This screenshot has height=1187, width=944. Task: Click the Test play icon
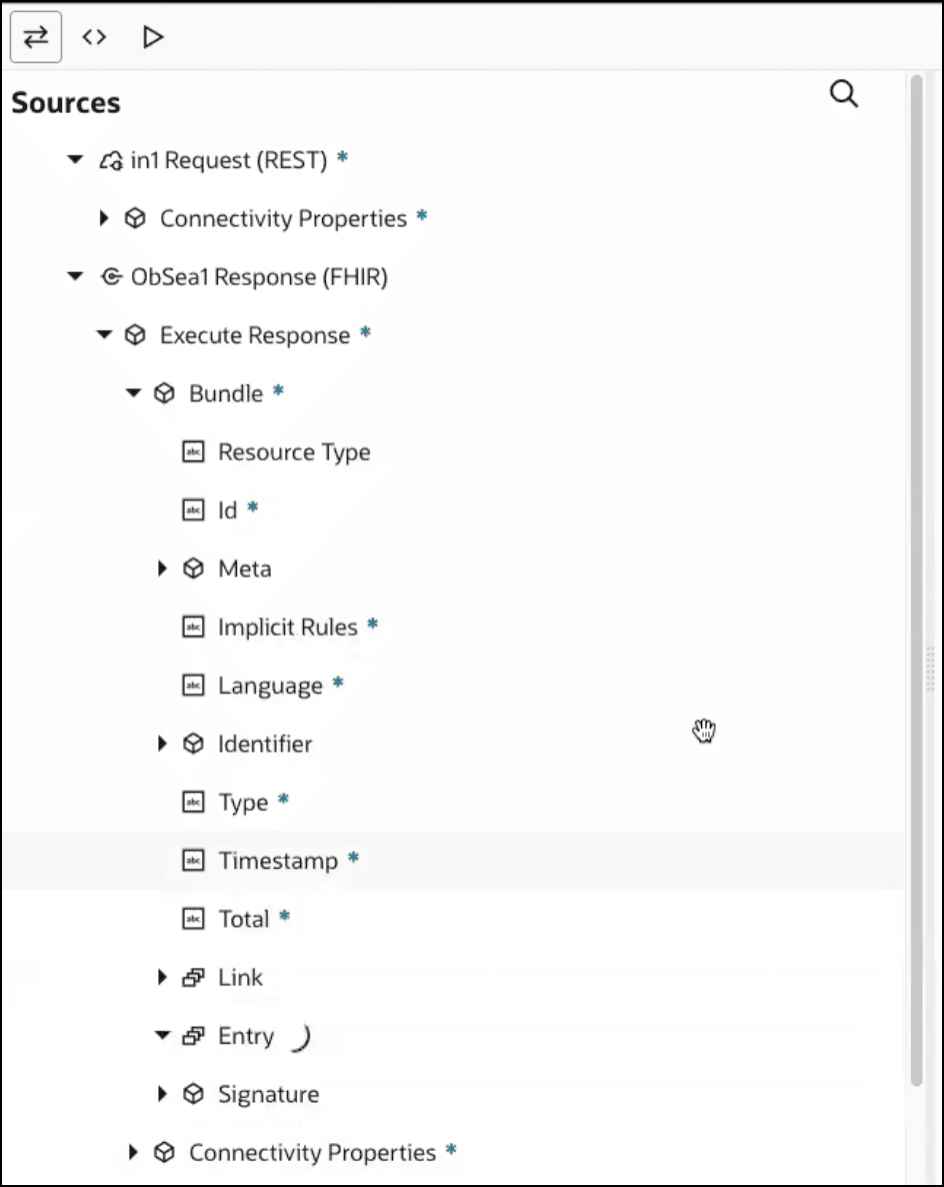pyautogui.click(x=153, y=36)
